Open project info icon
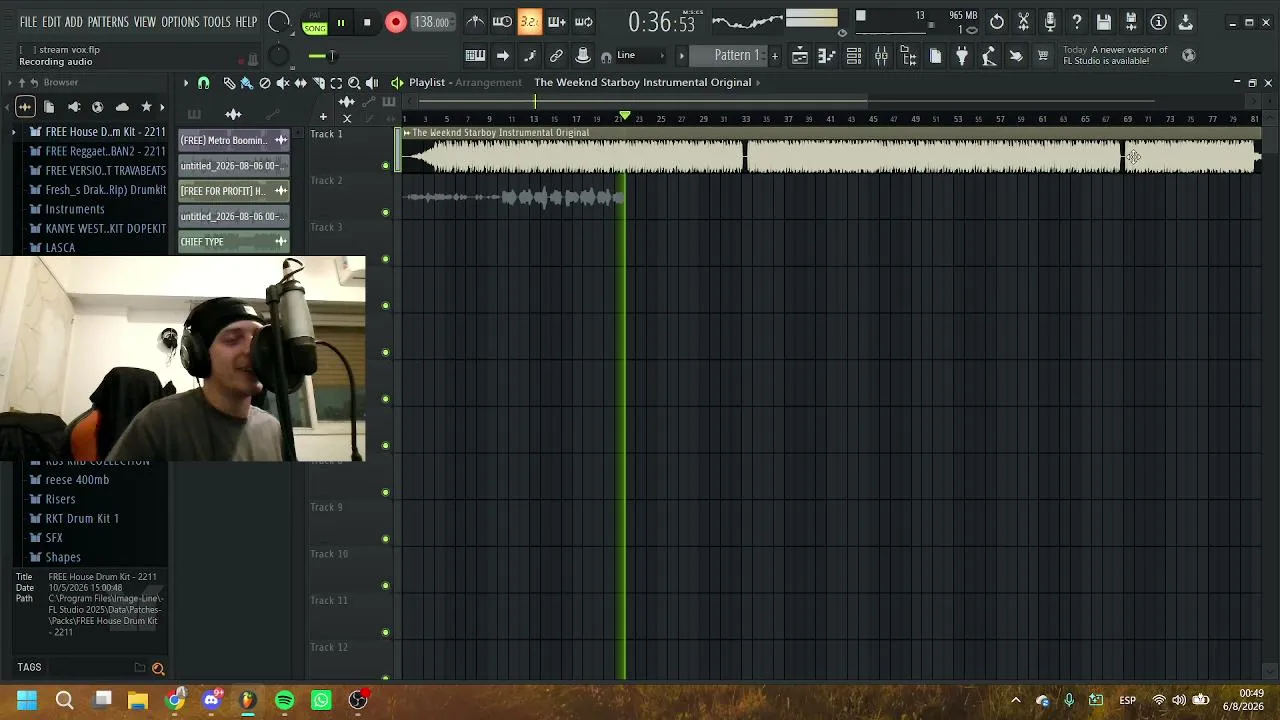1280x720 pixels. point(1158,21)
